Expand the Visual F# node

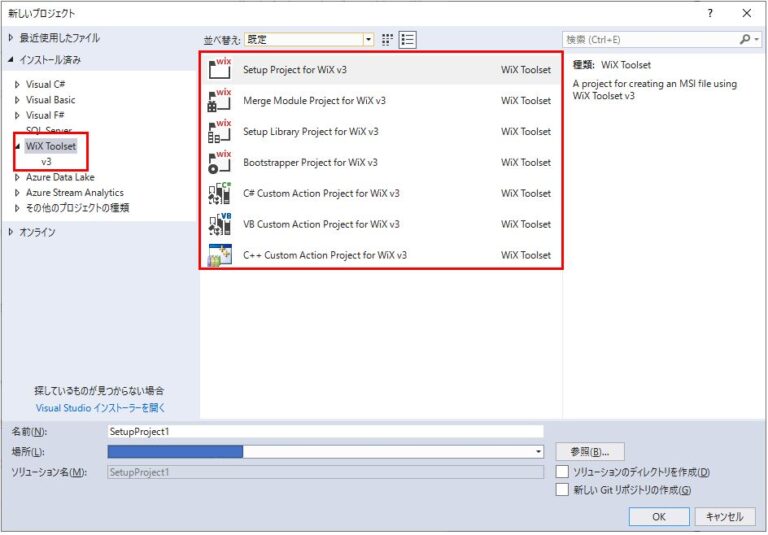(17, 116)
